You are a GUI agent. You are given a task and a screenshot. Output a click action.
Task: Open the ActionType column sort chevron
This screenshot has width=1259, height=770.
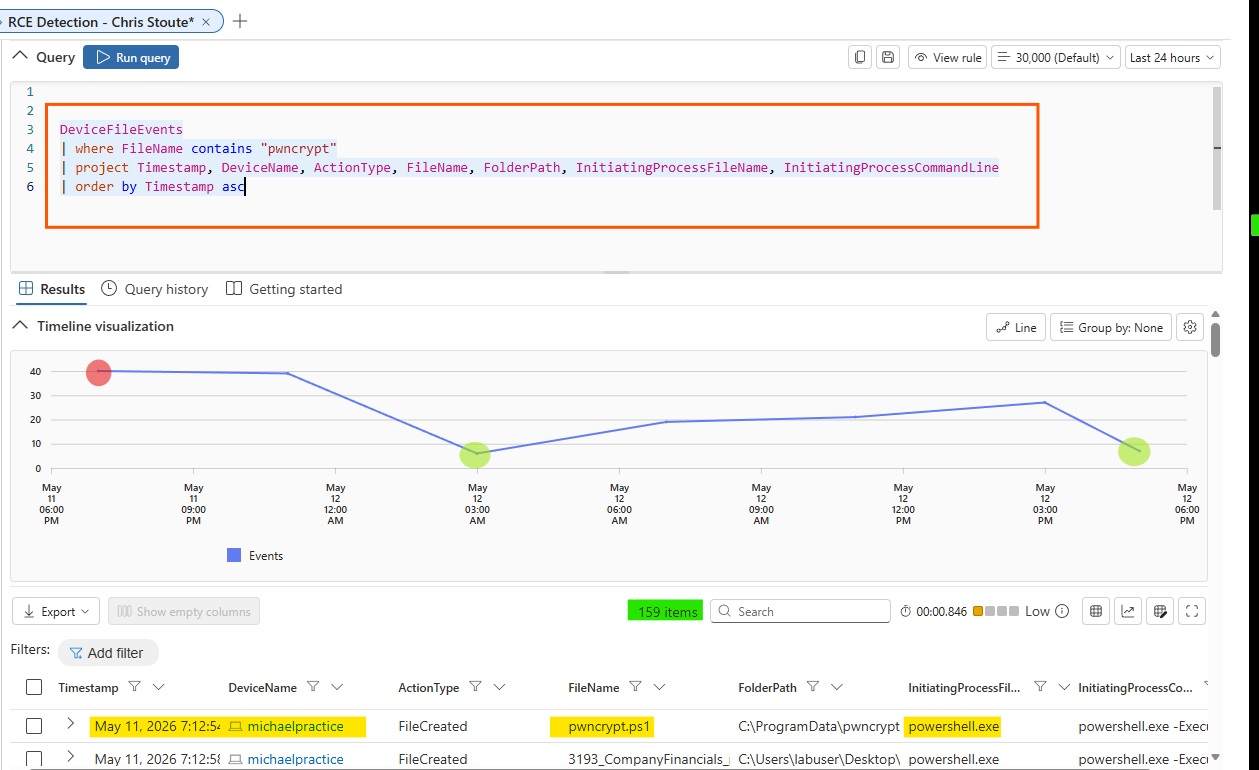point(499,687)
